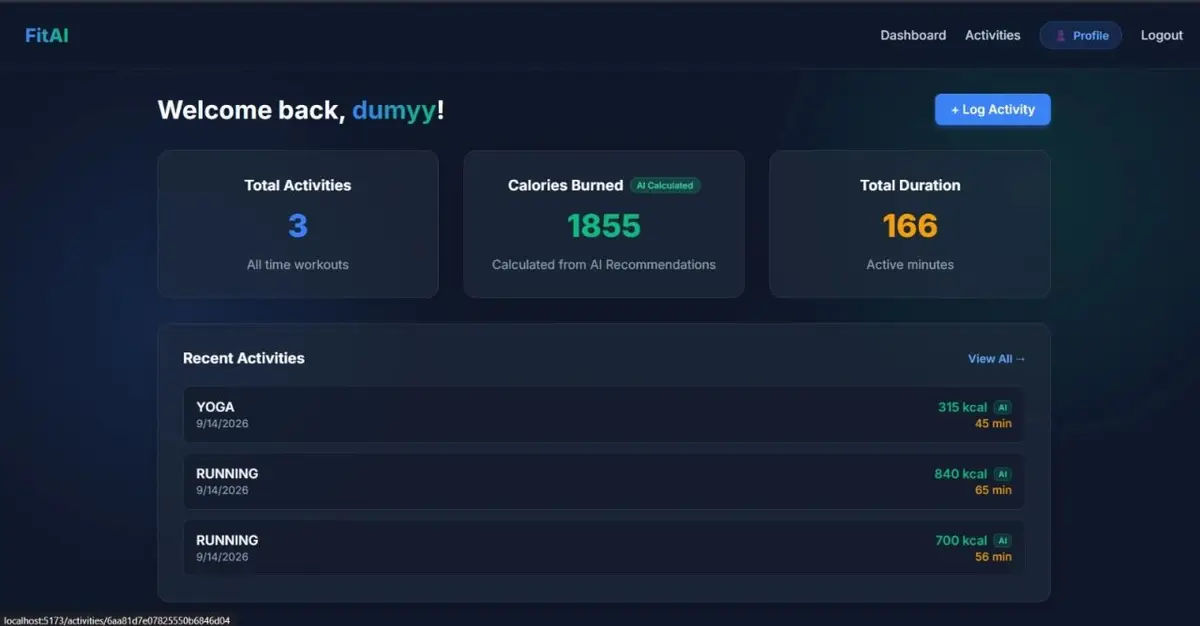The width and height of the screenshot is (1200, 626).
Task: Click Calculated from AI Recommendations caption
Action: click(604, 265)
